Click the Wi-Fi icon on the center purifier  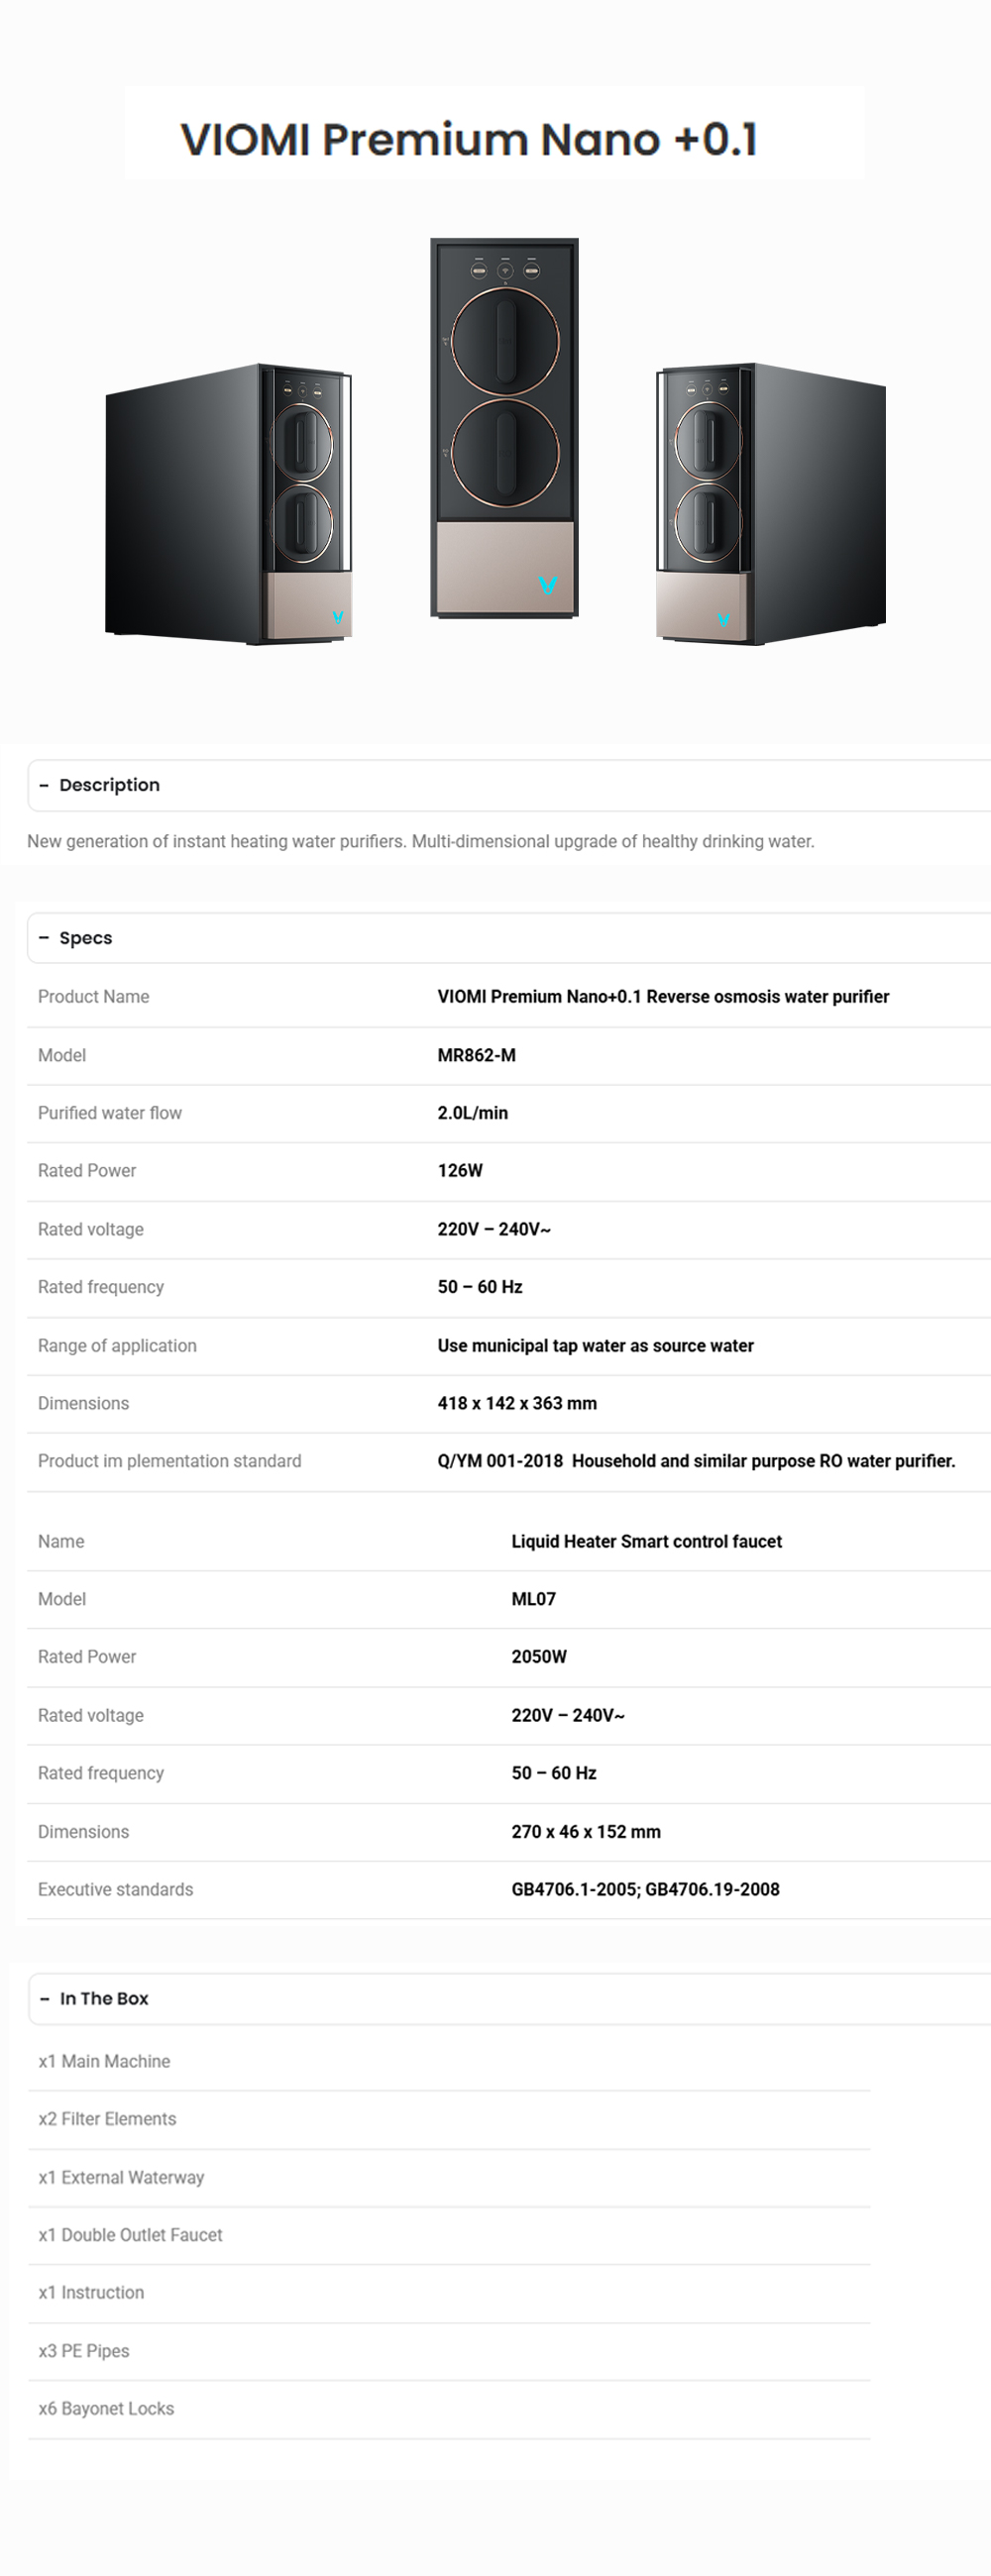click(x=505, y=270)
